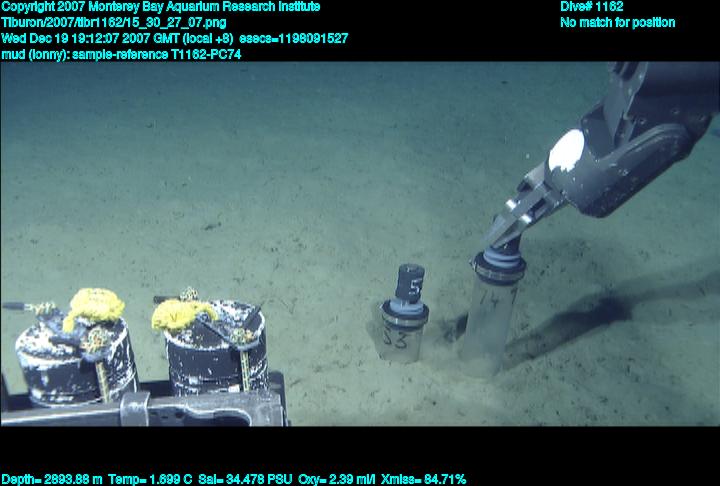Screen dimensions: 720x486
Task: Click the Xmiss= 84.71% reading
Action: [423, 480]
